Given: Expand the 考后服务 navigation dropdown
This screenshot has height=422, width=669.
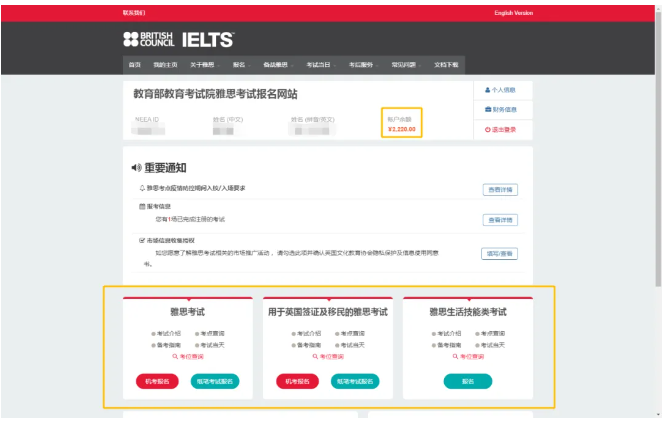Looking at the screenshot, I should click(364, 65).
